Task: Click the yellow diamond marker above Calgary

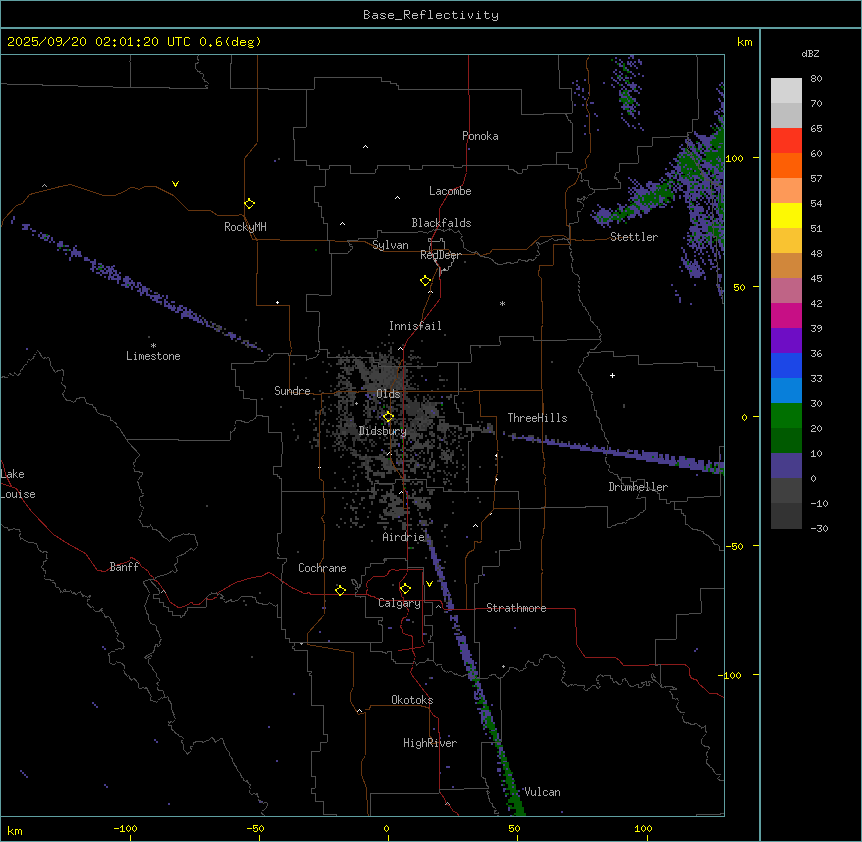Action: tap(405, 588)
